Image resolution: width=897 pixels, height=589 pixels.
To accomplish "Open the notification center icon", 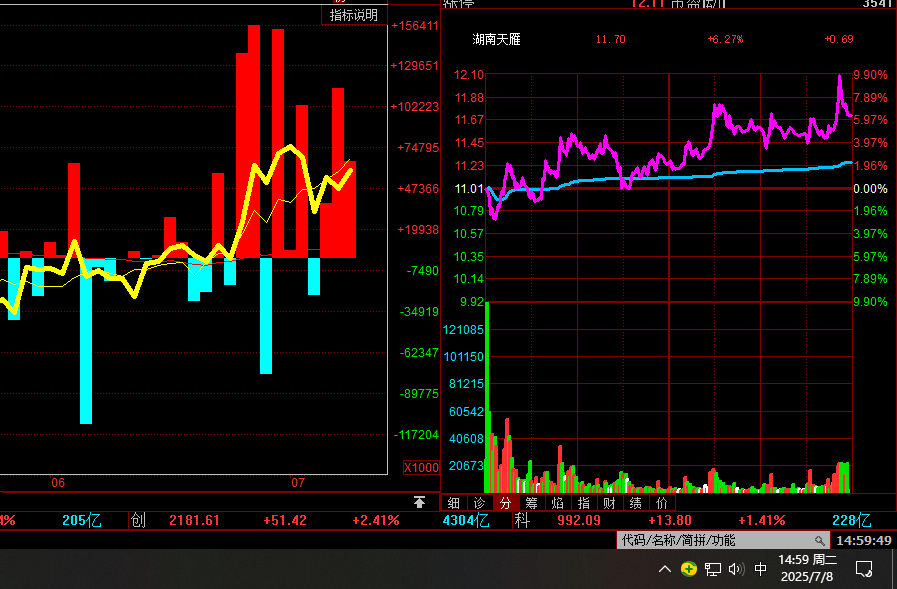I will pos(864,569).
